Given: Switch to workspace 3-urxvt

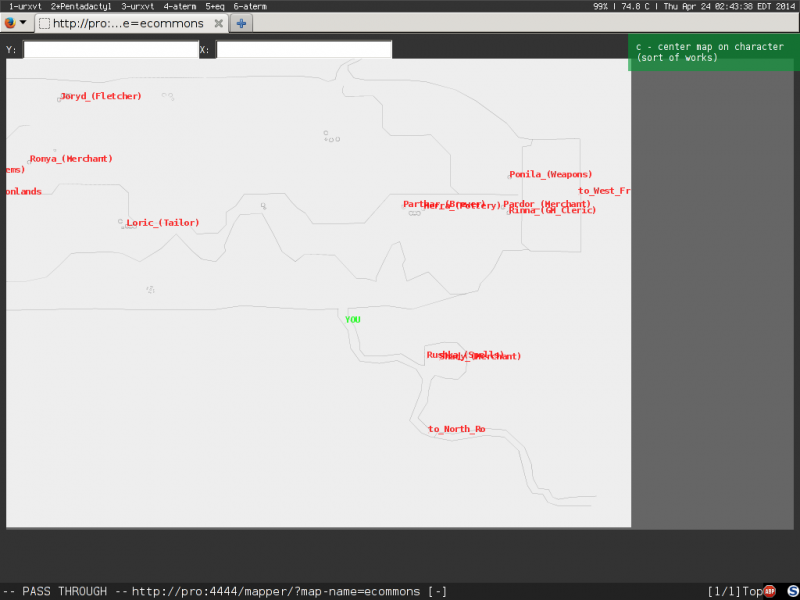Looking at the screenshot, I should coord(138,6).
